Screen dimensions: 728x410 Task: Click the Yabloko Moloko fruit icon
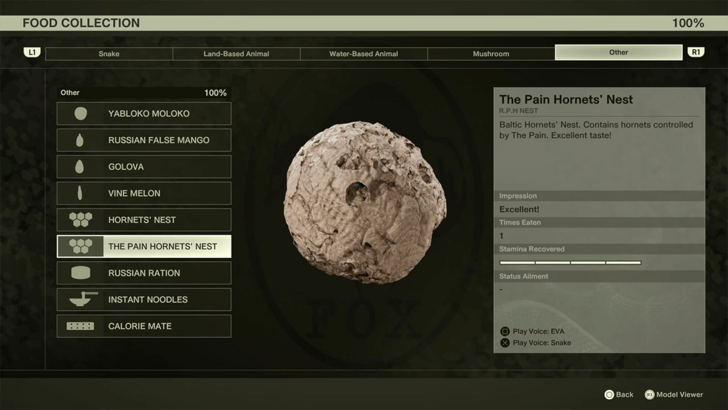pos(80,114)
